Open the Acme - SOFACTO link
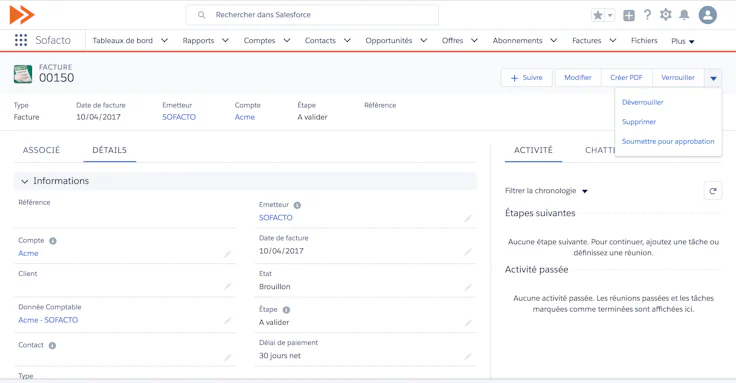 pyautogui.click(x=48, y=320)
